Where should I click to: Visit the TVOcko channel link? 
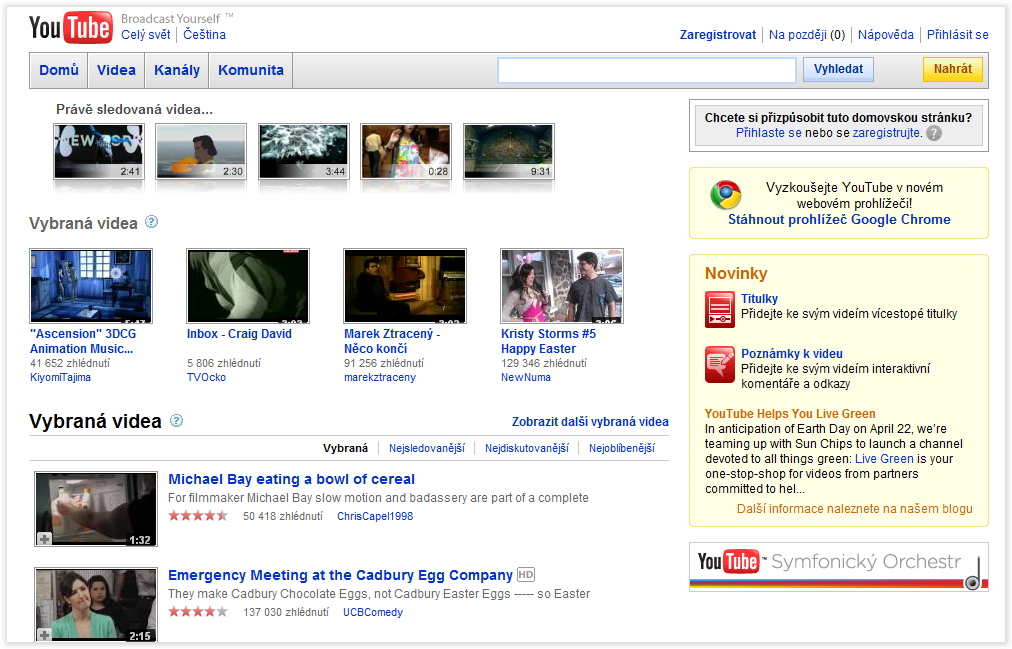coord(207,377)
